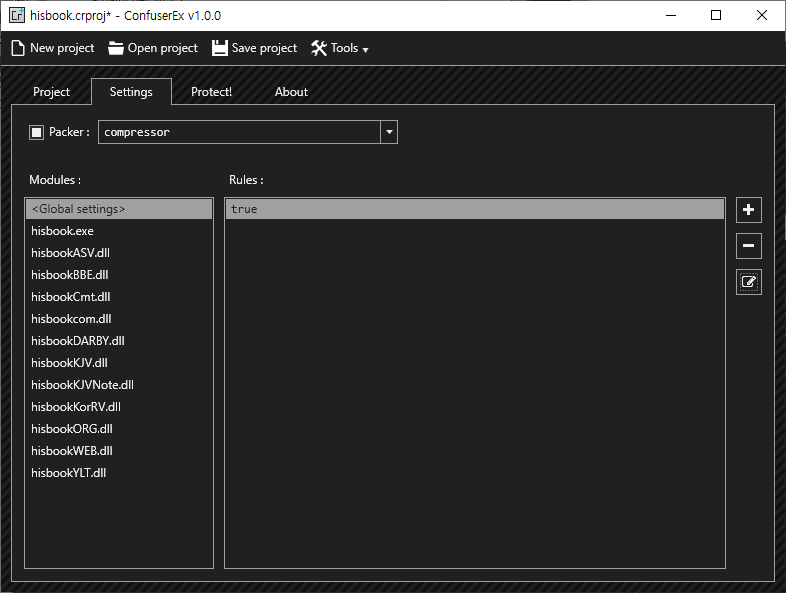786x593 pixels.
Task: Click the Save project floppy disk icon
Action: coord(220,48)
